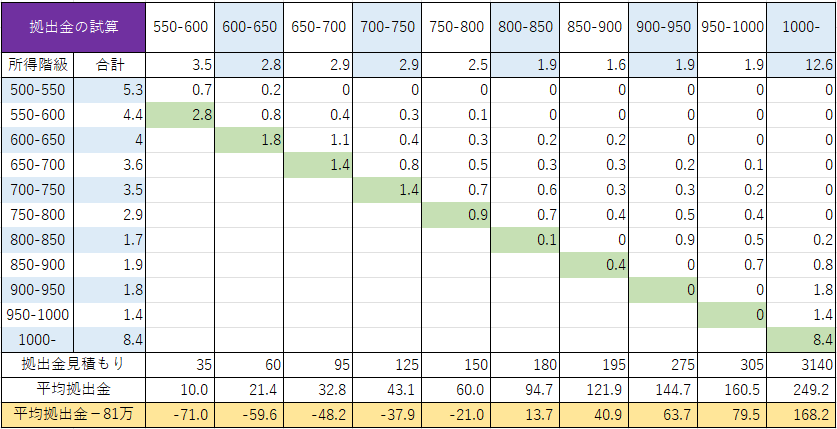Click the cell containing 168.2

click(x=801, y=413)
